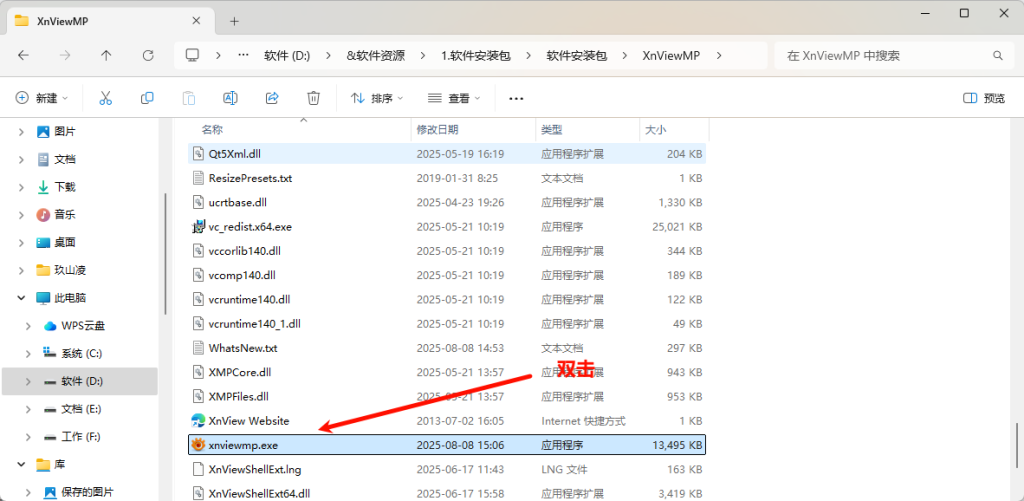
Task: Click the Cut scissors icon
Action: (105, 98)
